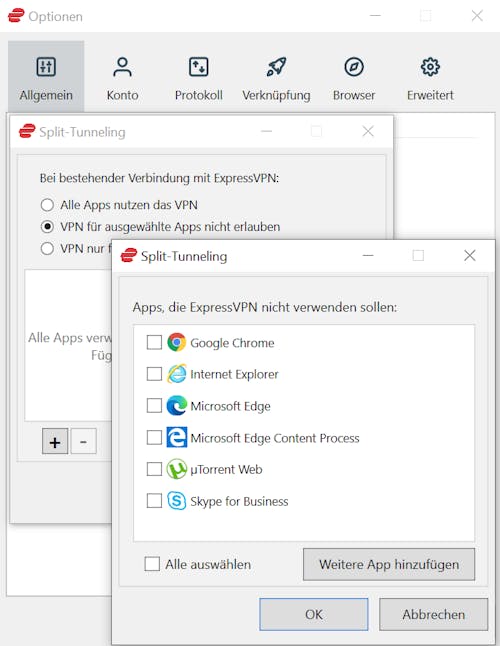Click the Microsoft Edge app icon
Image resolution: width=500 pixels, height=646 pixels.
(177, 405)
